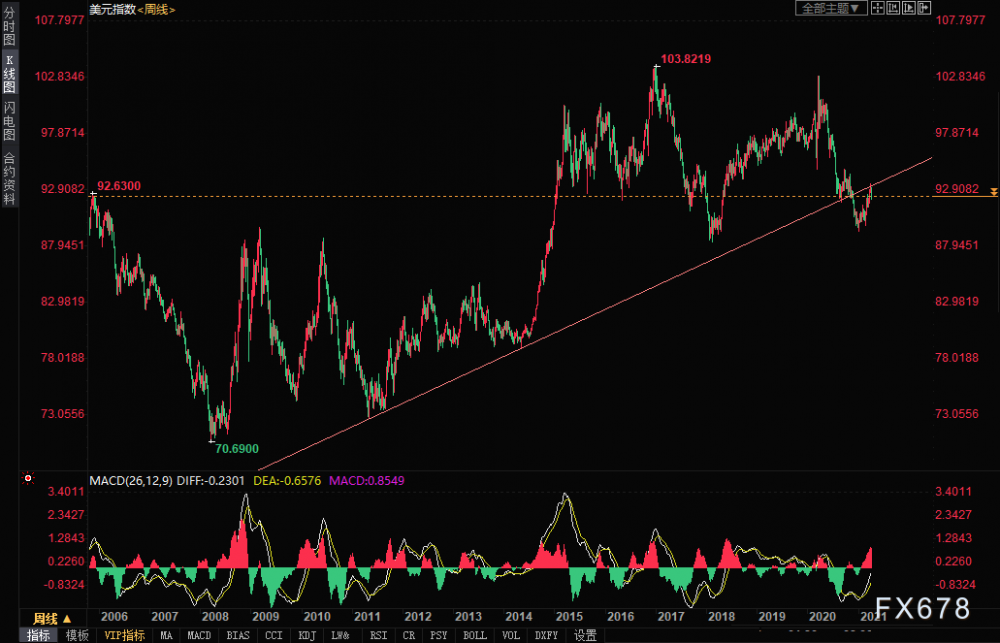
Task: Select the K线图 sidebar view
Action: click(9, 73)
